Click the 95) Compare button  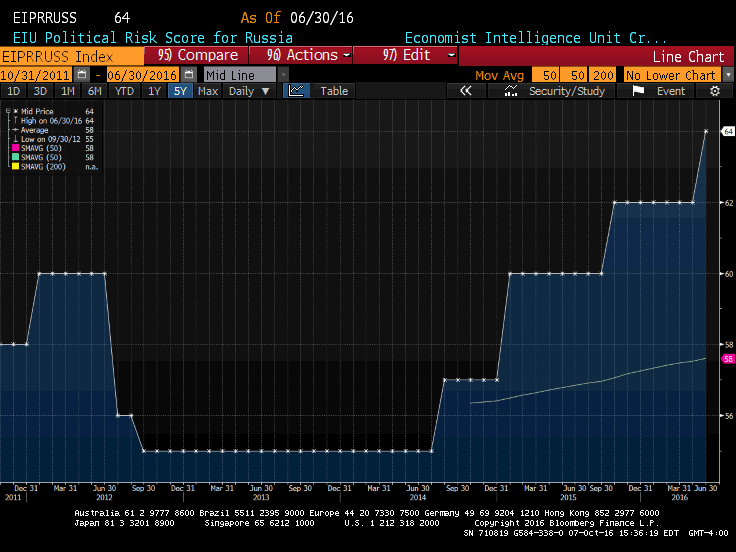(196, 55)
